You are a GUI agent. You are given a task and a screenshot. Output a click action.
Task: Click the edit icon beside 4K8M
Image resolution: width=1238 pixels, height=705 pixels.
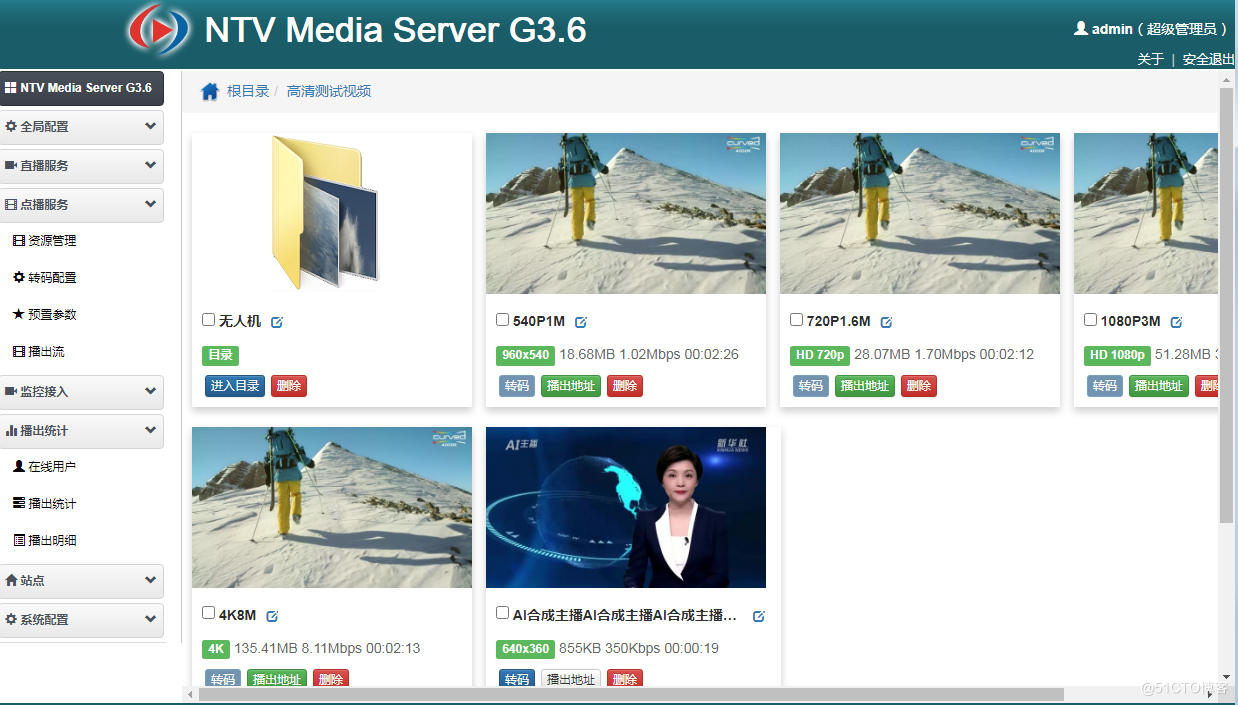pos(272,616)
